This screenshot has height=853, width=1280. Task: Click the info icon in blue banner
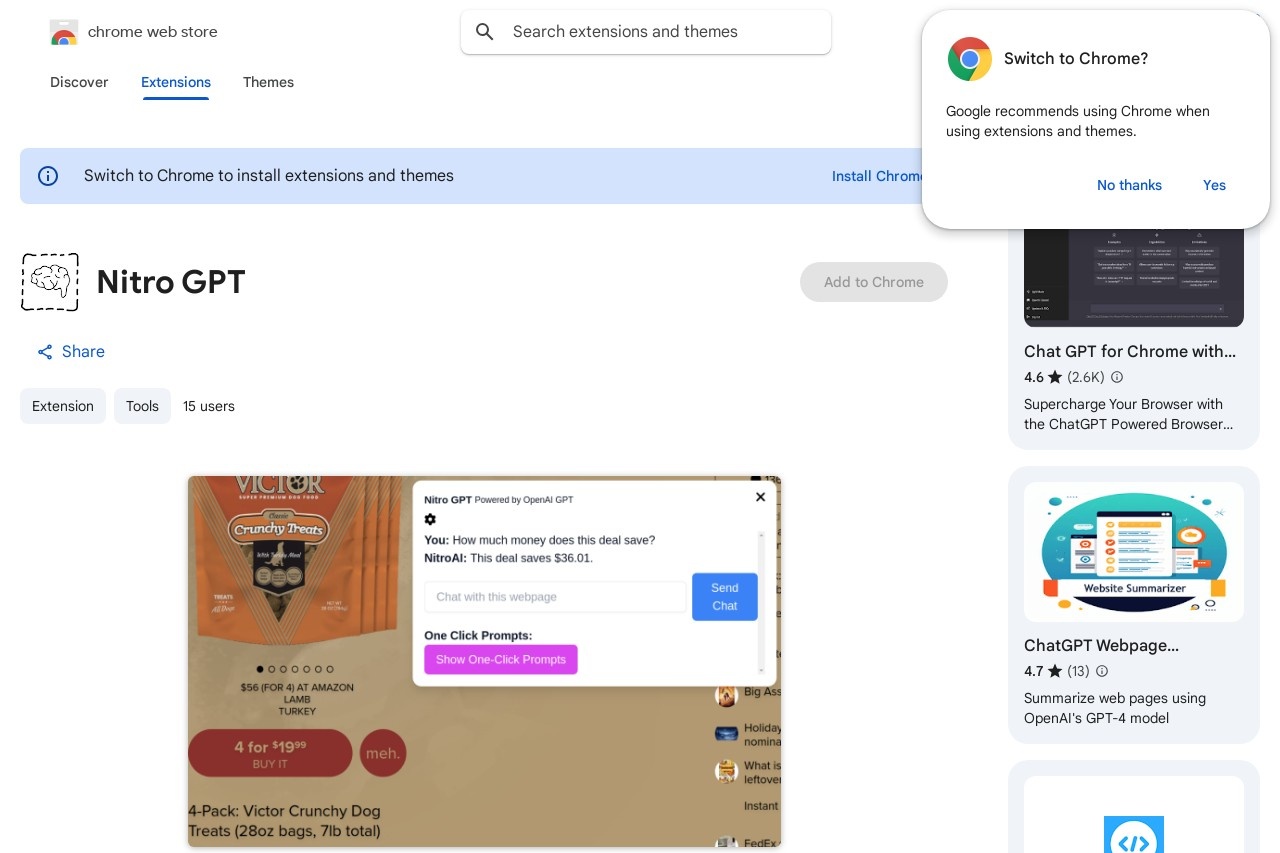[48, 176]
